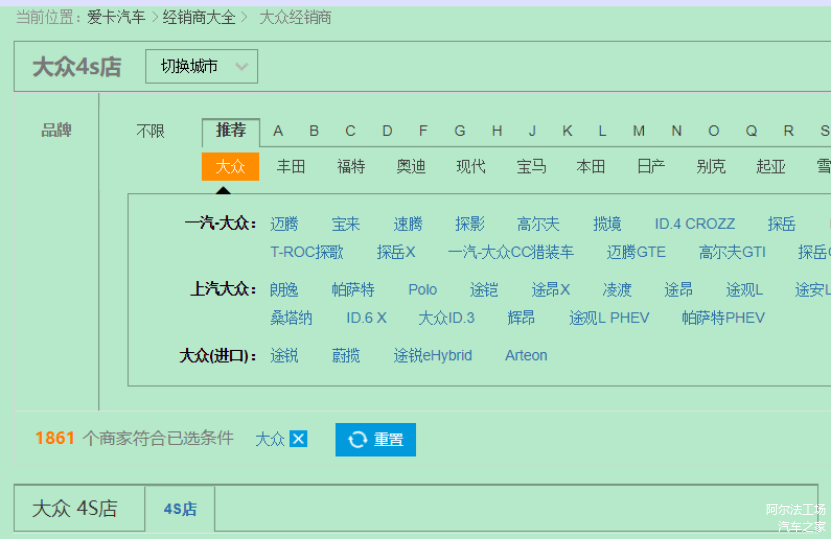The width and height of the screenshot is (831, 540).
Task: Open the 途观L PHEV model link
Action: coord(609,318)
